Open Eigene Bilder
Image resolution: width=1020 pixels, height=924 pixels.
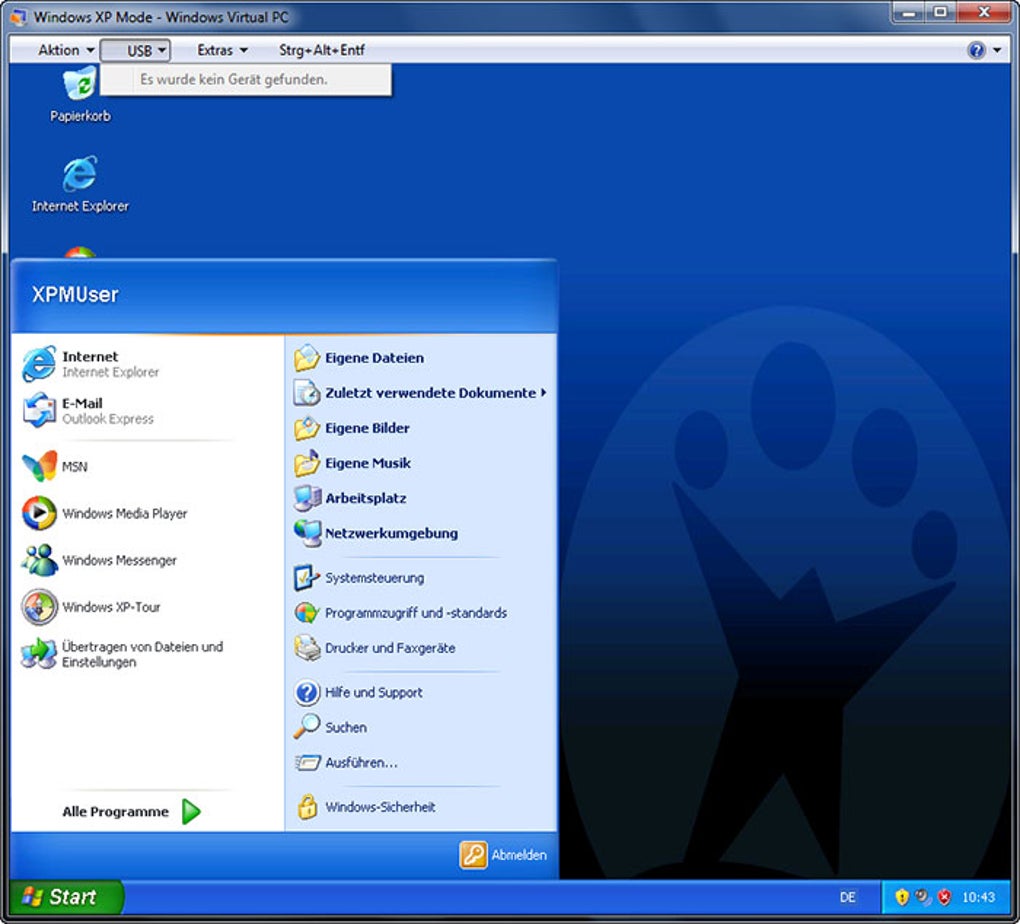click(x=364, y=428)
